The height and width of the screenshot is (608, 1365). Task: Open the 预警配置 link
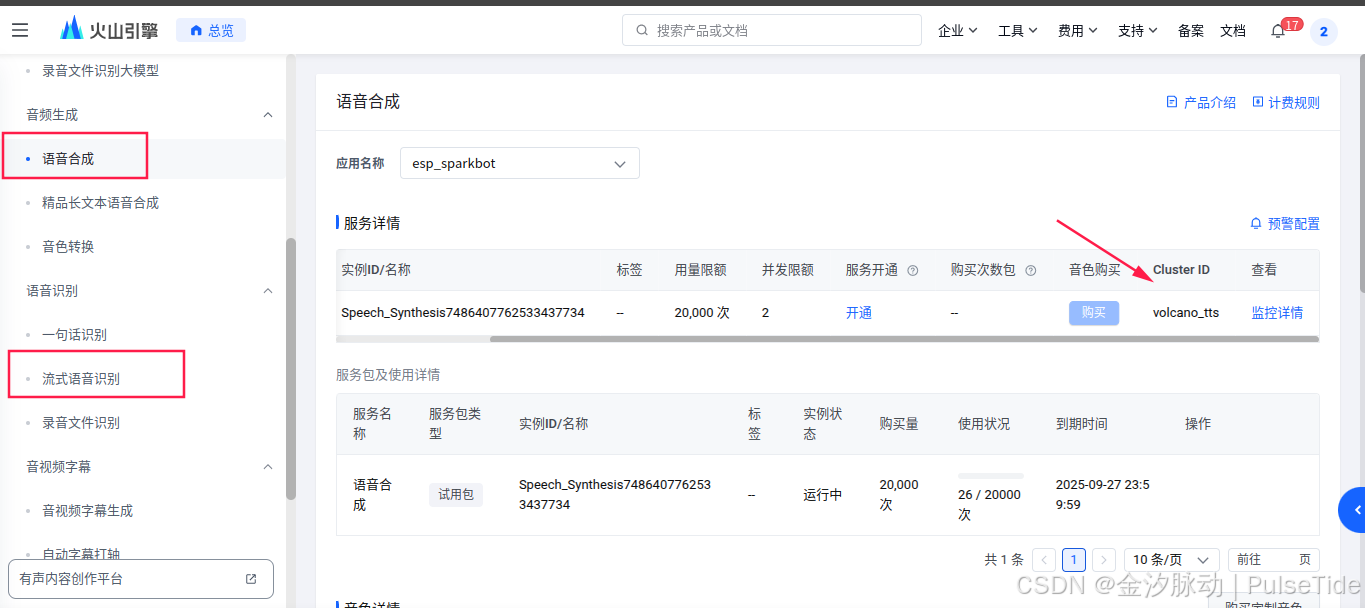1285,224
